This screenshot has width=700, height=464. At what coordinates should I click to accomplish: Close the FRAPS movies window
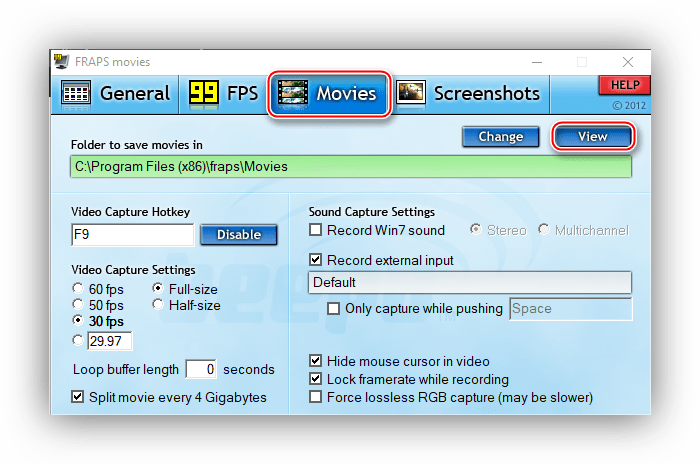pyautogui.click(x=628, y=62)
